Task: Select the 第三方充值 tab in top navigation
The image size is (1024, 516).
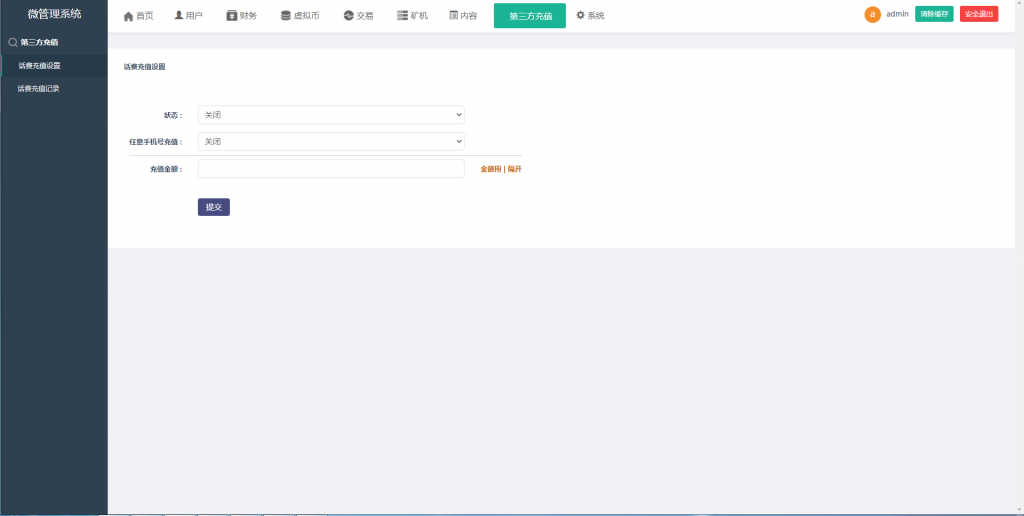Action: tap(530, 16)
